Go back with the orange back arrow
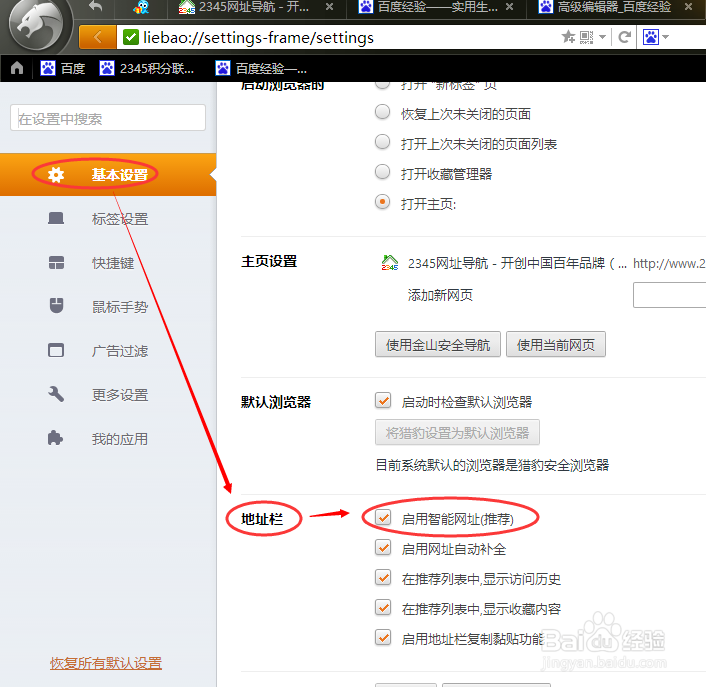706x687 pixels. (x=97, y=37)
